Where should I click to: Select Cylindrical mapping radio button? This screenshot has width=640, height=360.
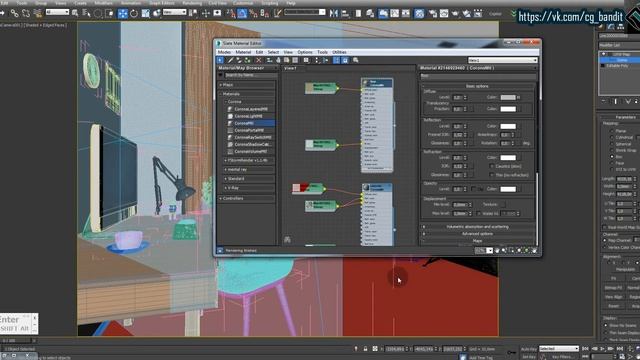click(611, 138)
